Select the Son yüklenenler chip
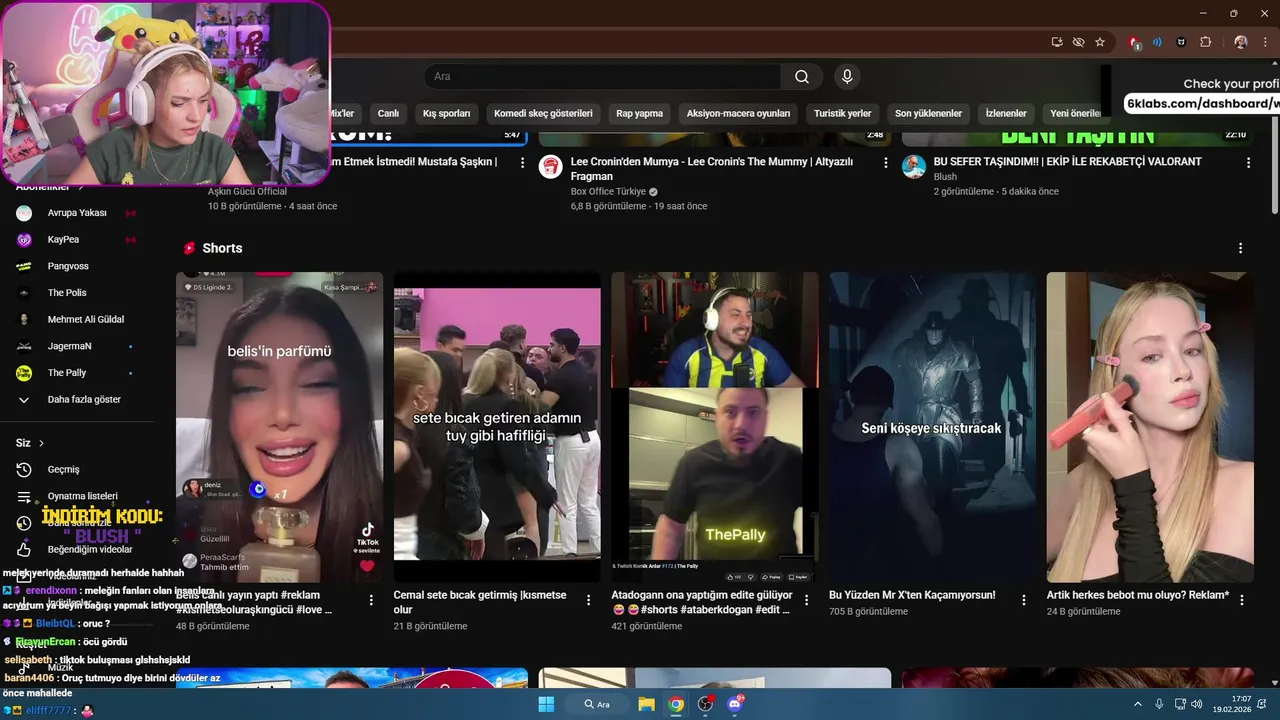 coord(928,113)
